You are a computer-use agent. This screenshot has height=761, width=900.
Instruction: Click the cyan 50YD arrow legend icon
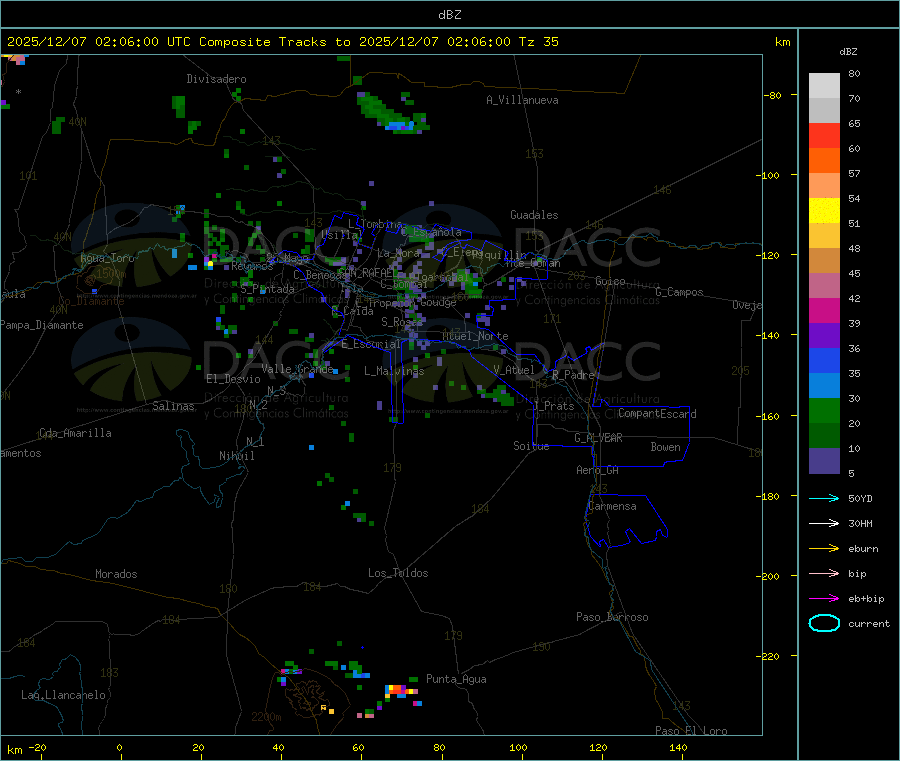[x=824, y=498]
